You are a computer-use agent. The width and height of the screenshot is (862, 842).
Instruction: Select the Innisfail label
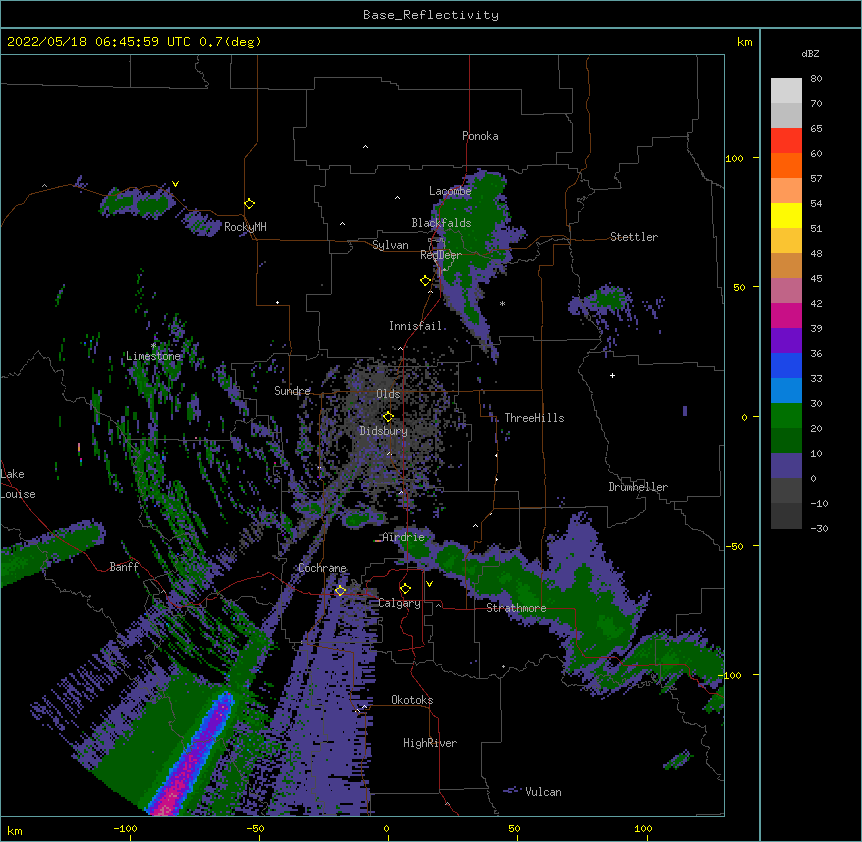[x=416, y=326]
